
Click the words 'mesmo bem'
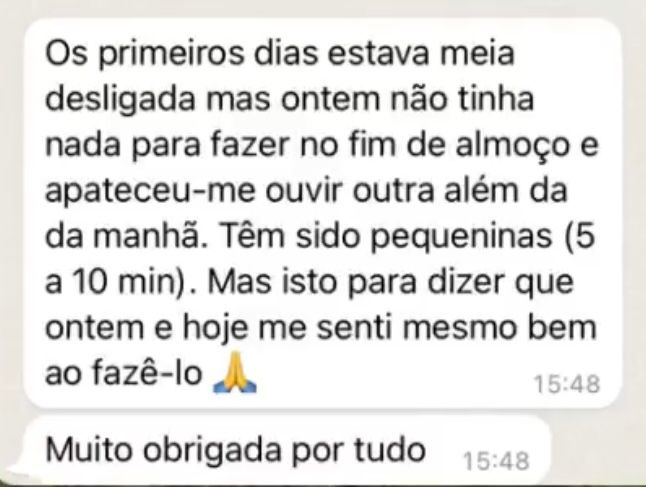pyautogui.click(x=499, y=327)
